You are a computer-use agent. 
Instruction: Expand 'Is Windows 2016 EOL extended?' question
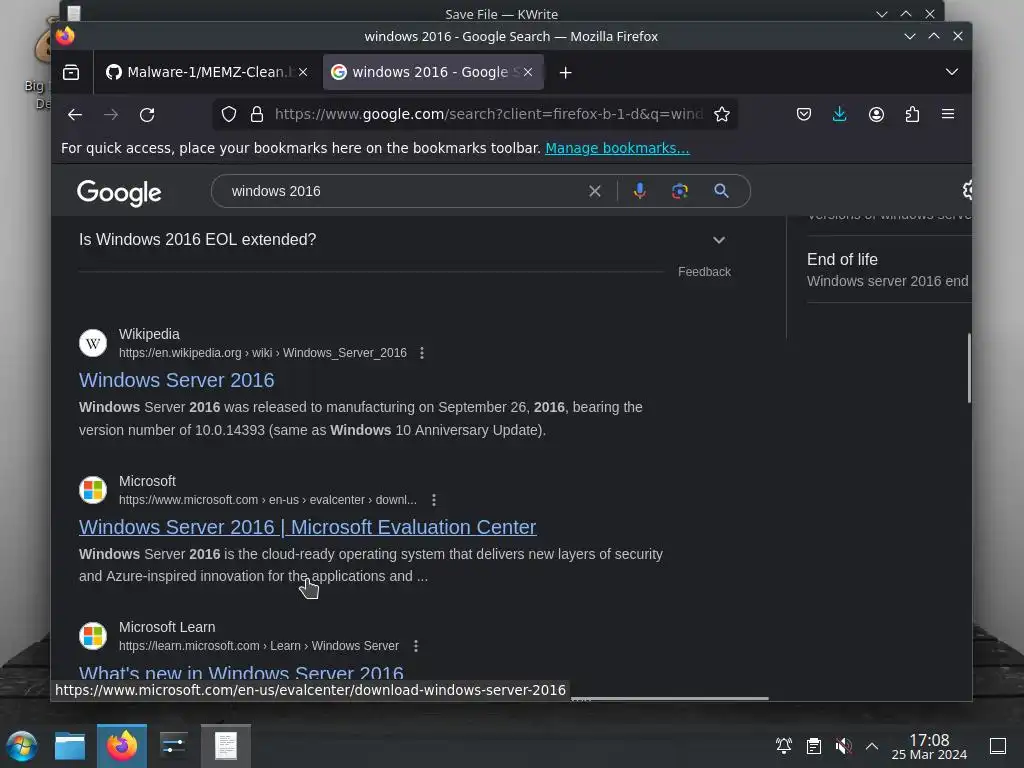pyautogui.click(x=403, y=240)
